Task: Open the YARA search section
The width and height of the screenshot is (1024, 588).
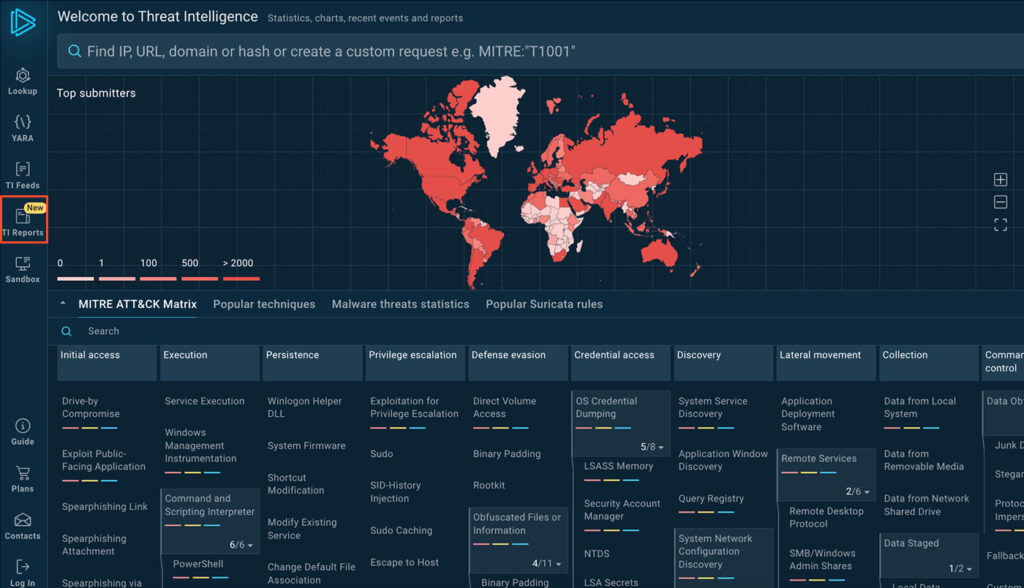Action: coord(22,127)
